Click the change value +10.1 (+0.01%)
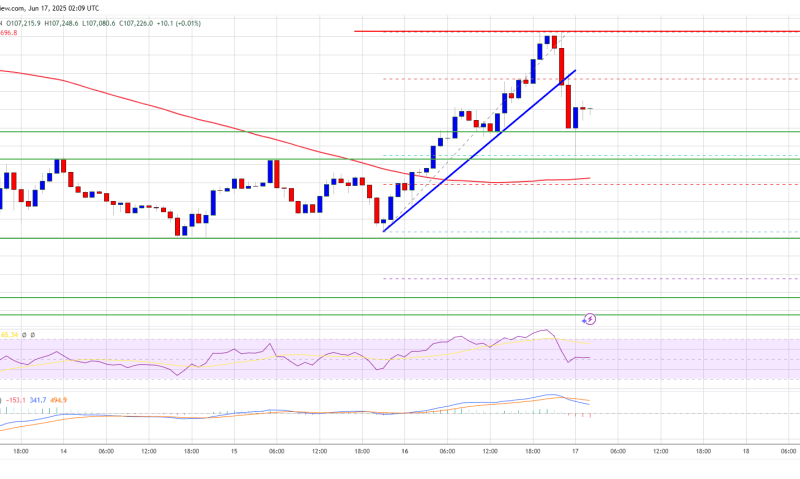The image size is (800, 479). click(x=179, y=23)
